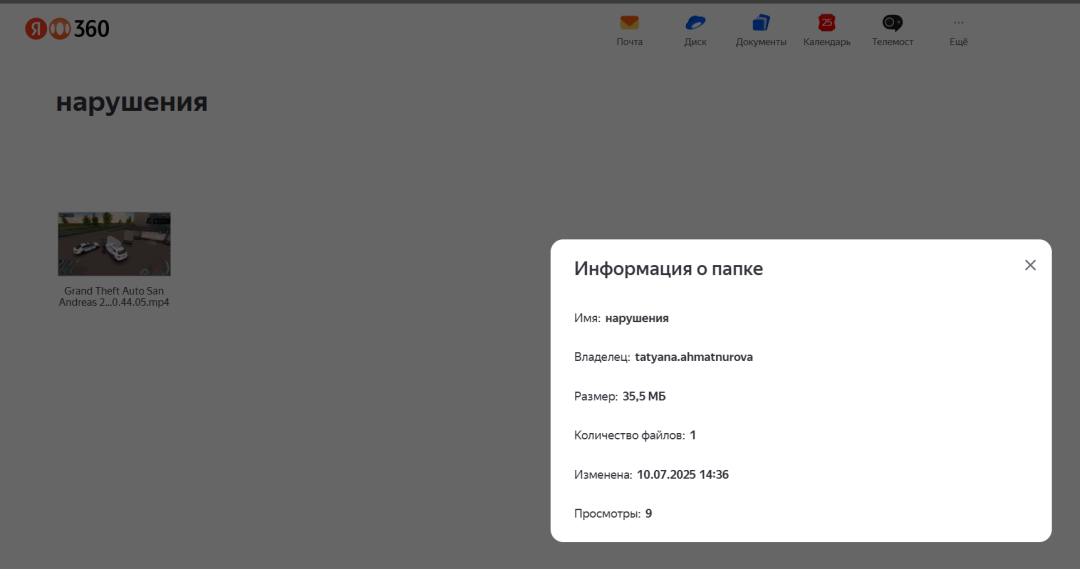This screenshot has width=1080, height=569.
Task: Click the dialog title Информация о папке
Action: pos(668,269)
